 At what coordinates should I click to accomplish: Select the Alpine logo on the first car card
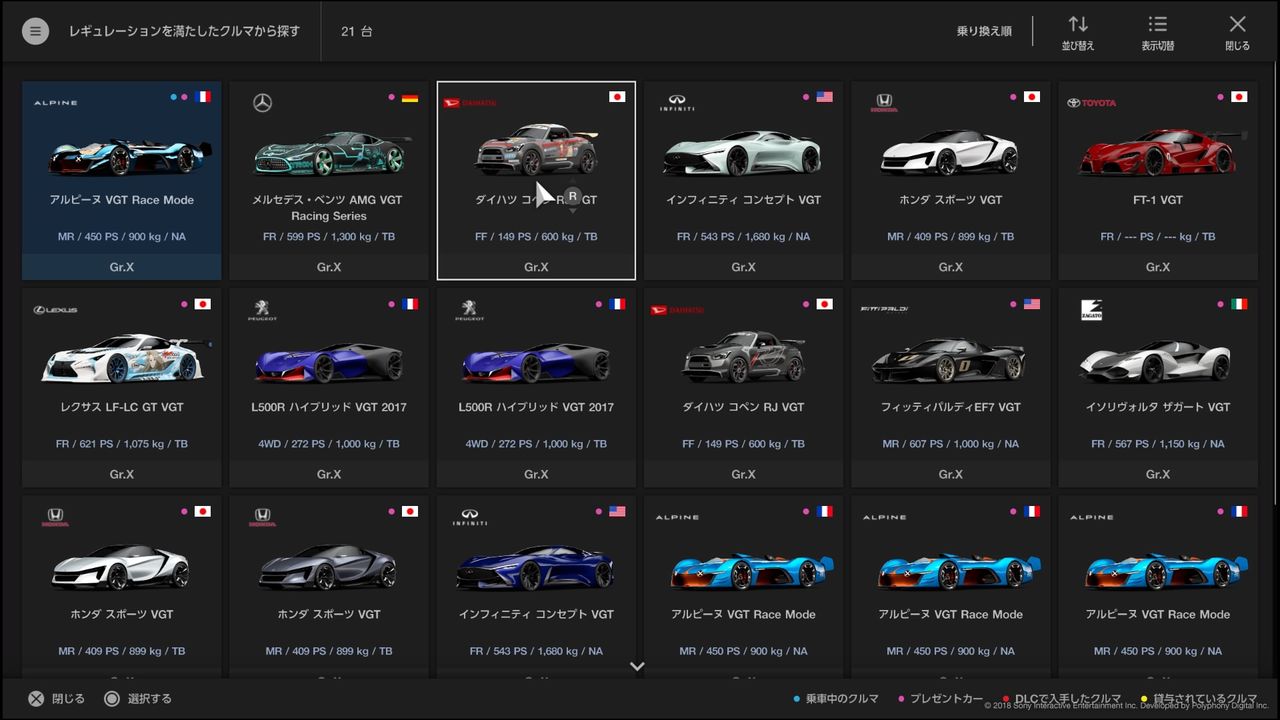56,102
